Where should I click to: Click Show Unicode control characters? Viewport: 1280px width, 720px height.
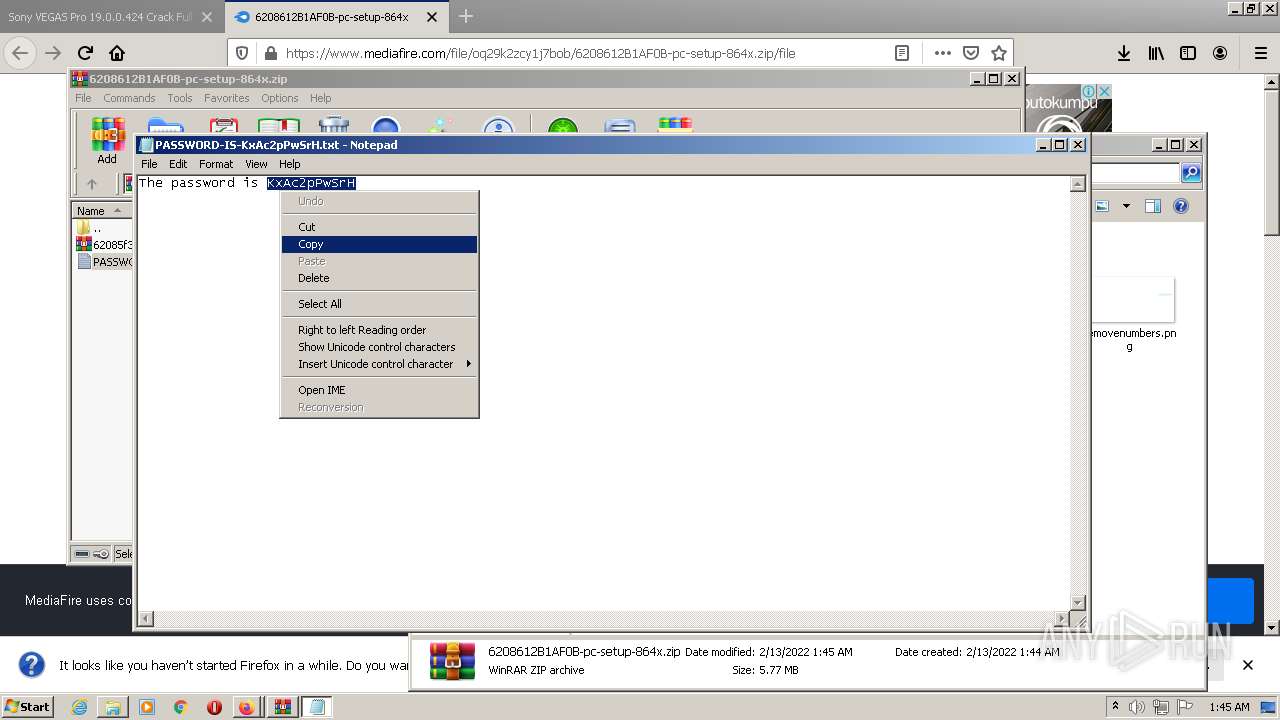tap(379, 347)
